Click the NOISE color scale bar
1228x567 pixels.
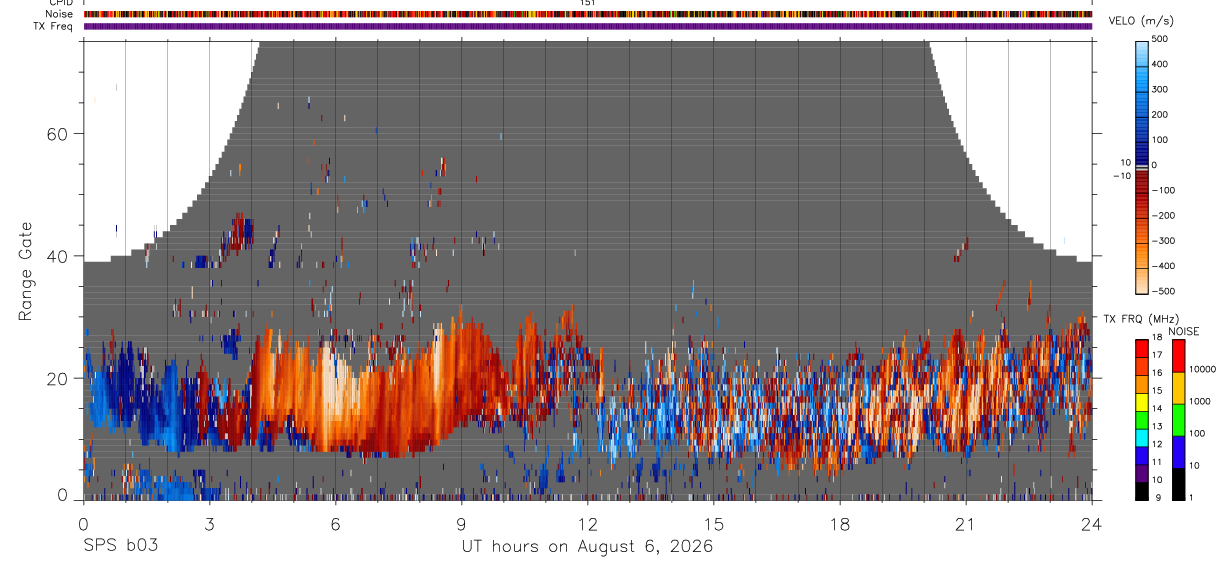point(1178,419)
